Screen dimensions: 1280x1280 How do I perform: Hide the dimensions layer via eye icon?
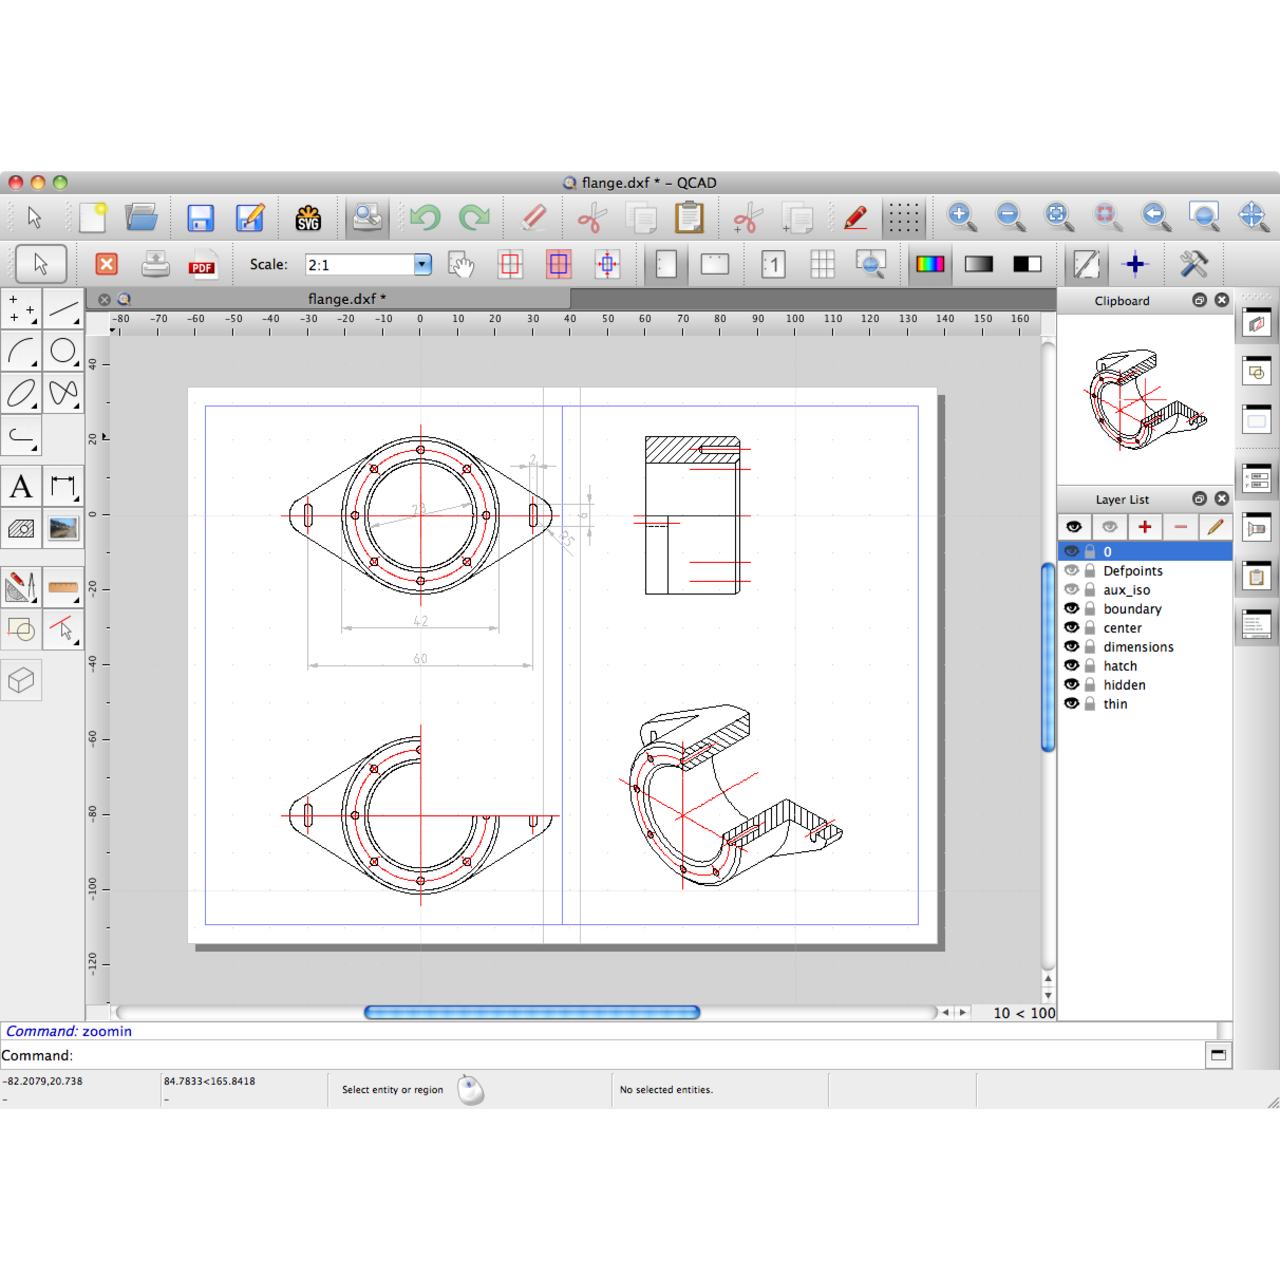click(1072, 647)
